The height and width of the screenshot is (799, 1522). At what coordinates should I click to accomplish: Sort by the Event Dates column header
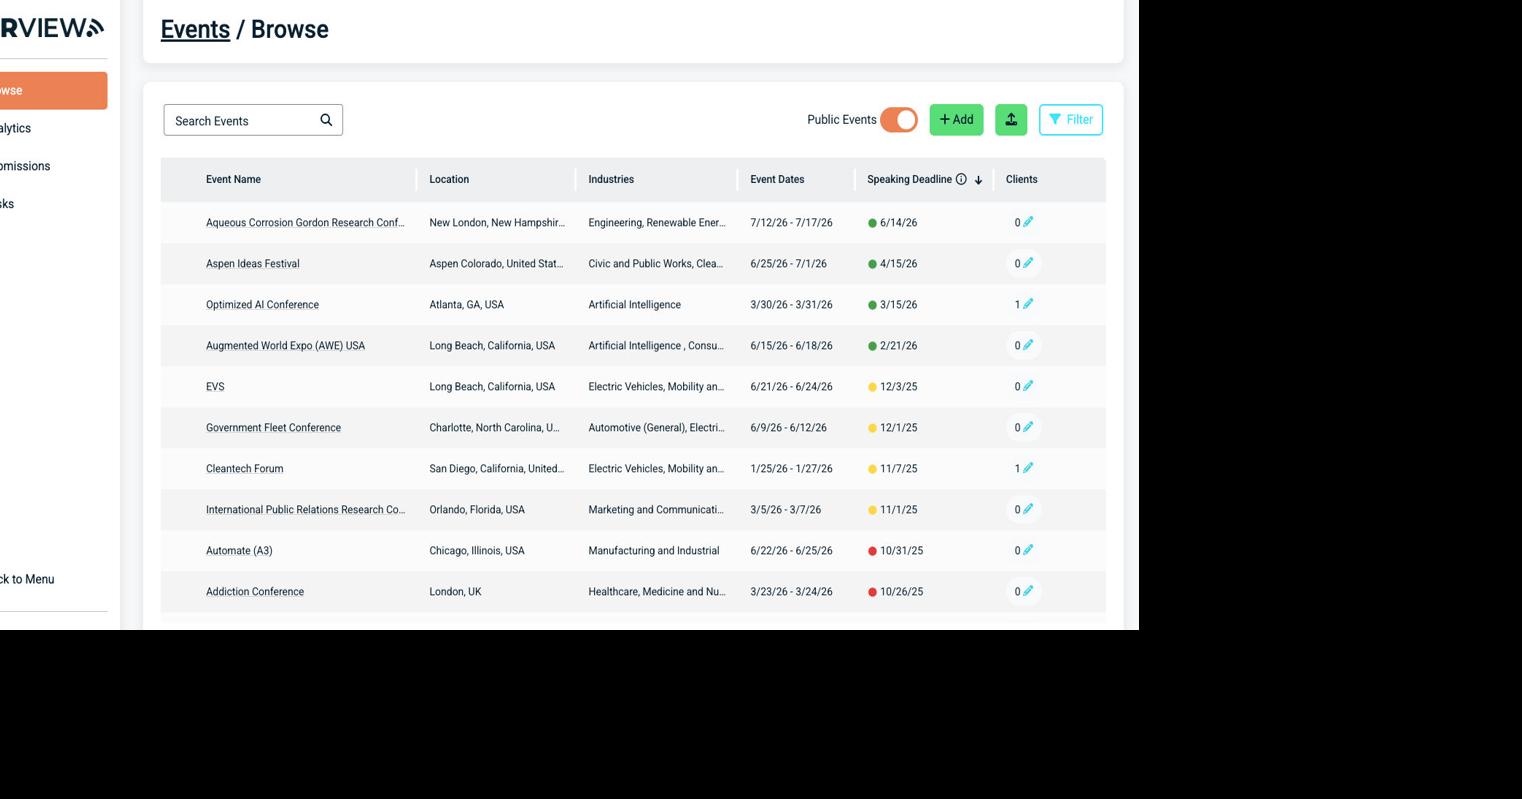tap(777, 180)
